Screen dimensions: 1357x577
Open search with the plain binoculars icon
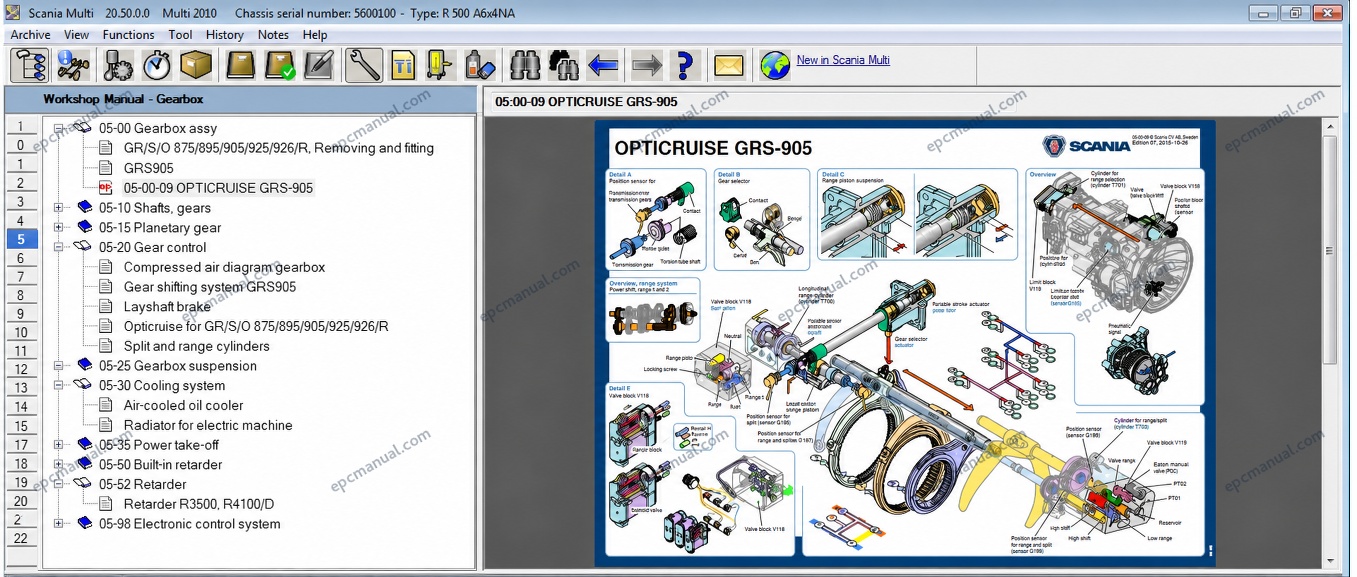coord(525,65)
